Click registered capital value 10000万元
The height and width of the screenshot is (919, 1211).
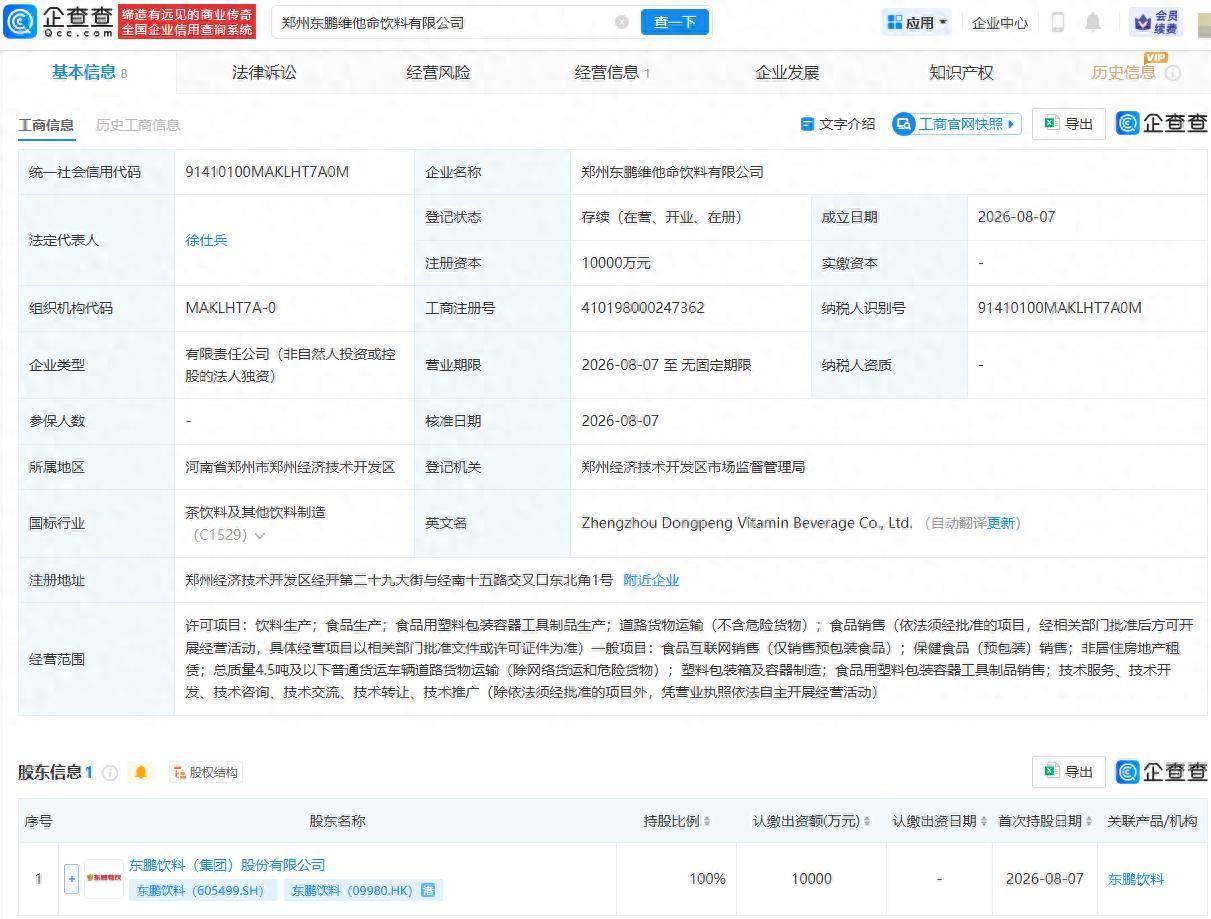616,263
